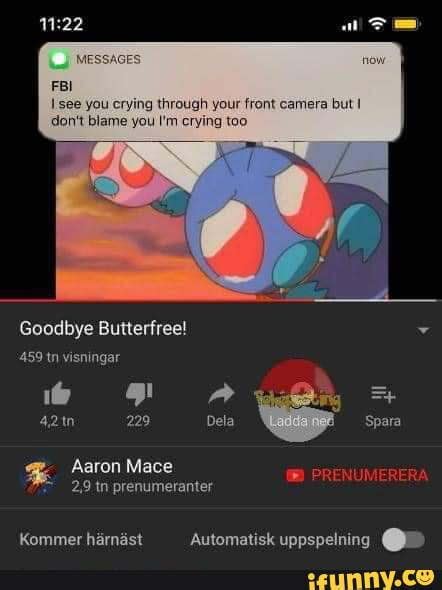The image size is (442, 590).
Task: Open the Aaron Mace channel name
Action: (x=122, y=467)
